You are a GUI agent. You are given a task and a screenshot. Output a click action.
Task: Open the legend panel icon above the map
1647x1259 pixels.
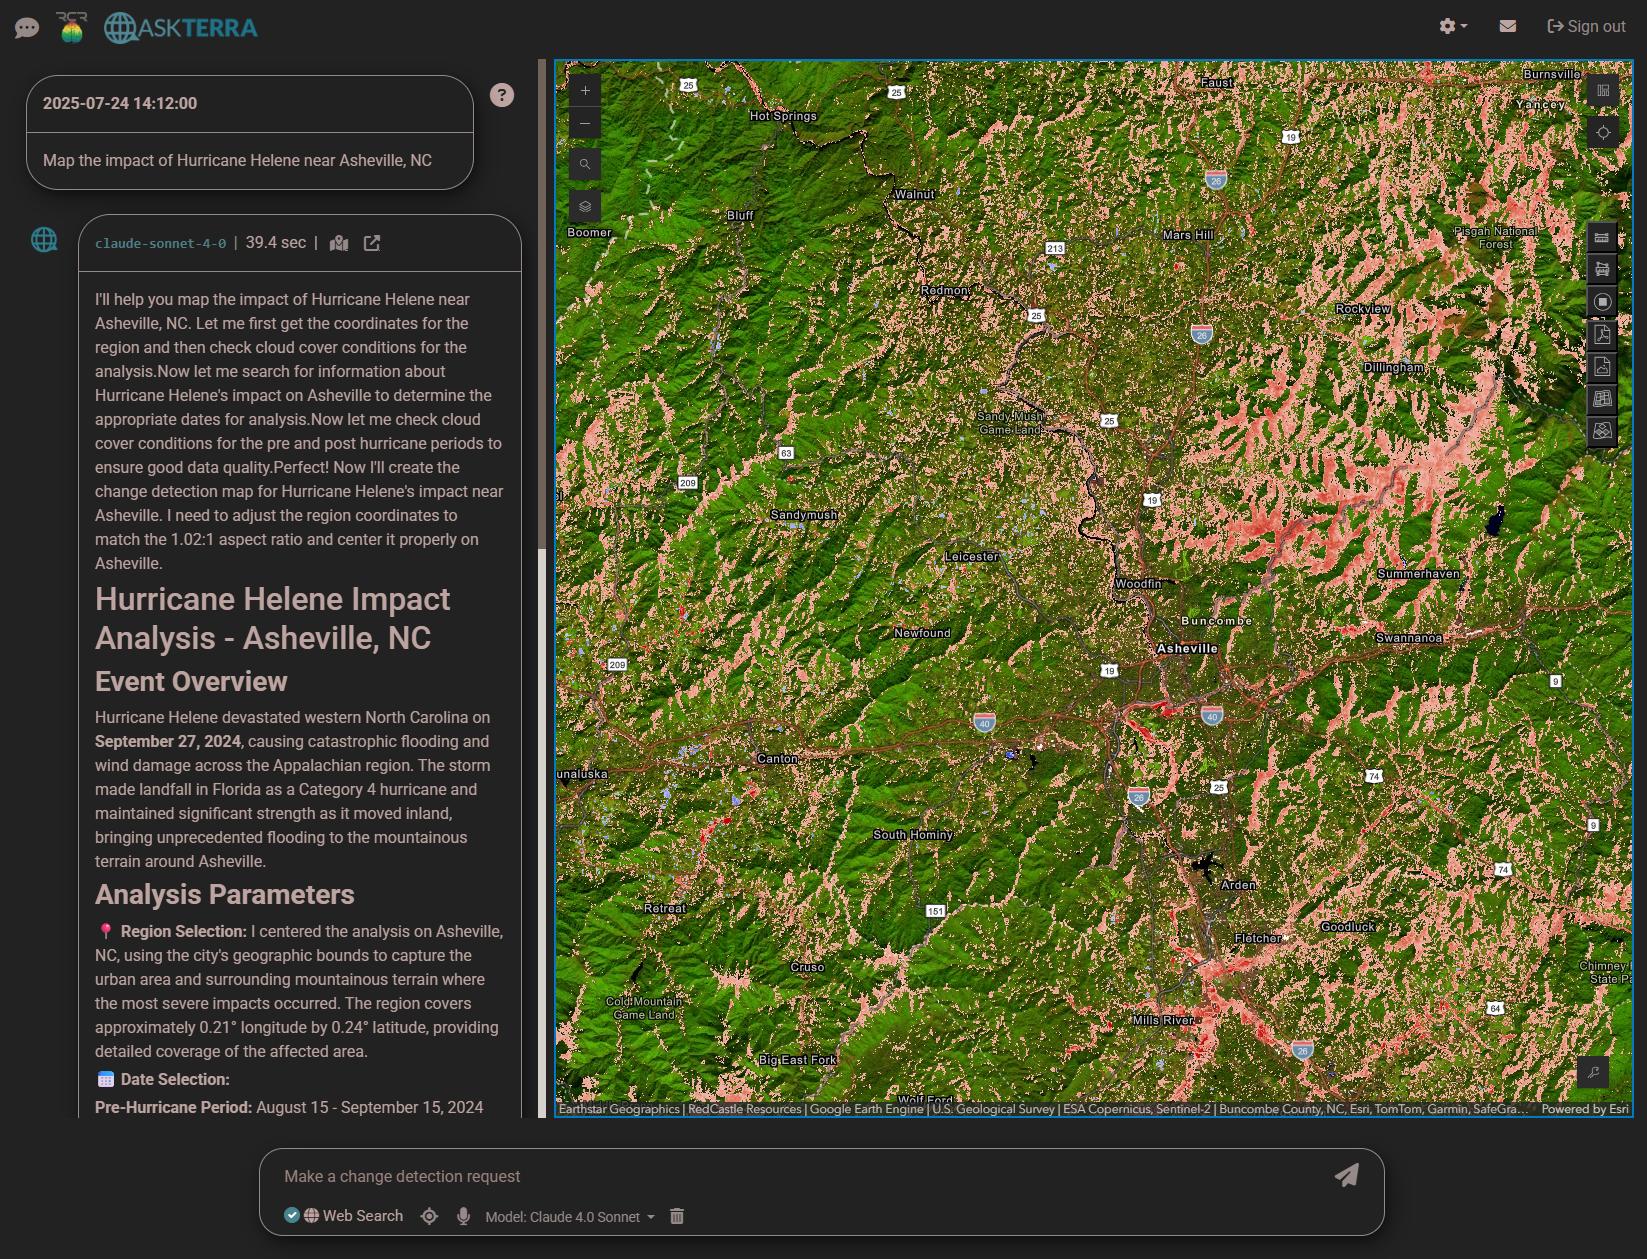[x=1601, y=91]
